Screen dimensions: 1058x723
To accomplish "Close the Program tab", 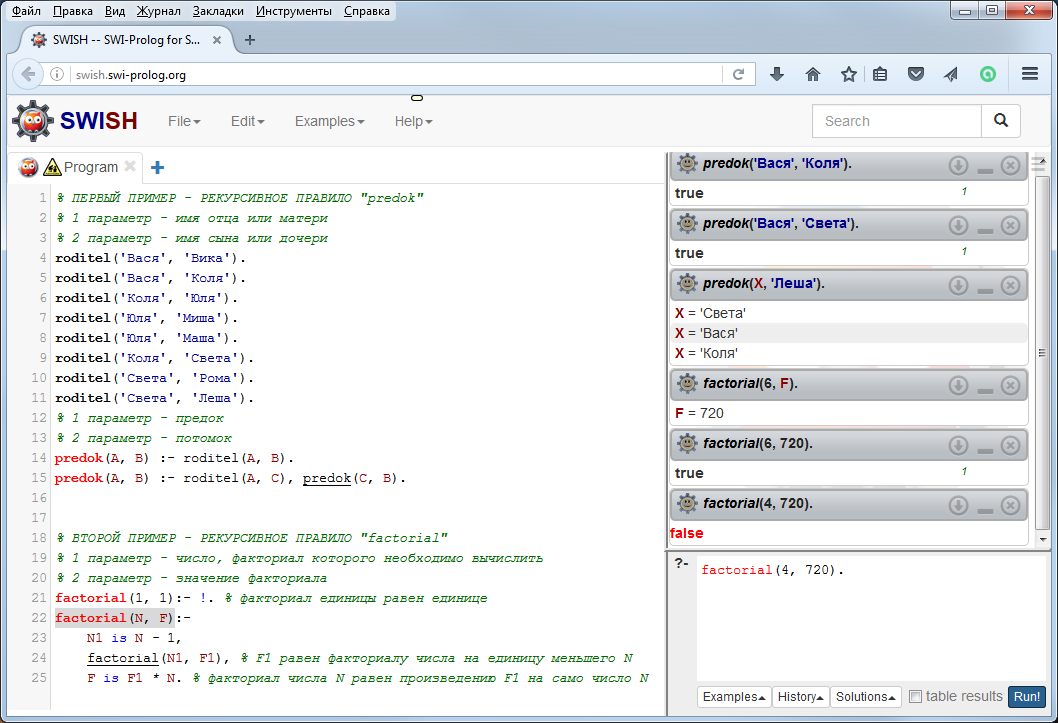I will [x=129, y=167].
